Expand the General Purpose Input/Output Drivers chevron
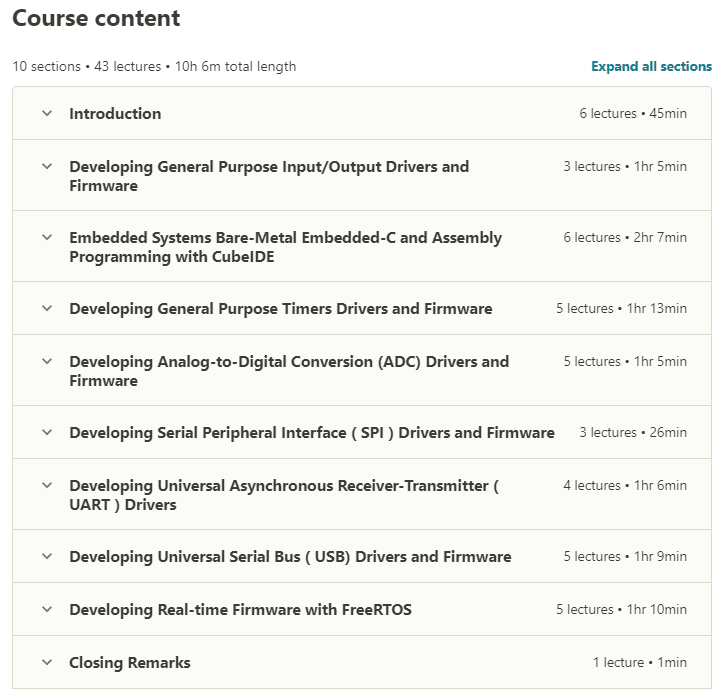The width and height of the screenshot is (725, 699). tap(47, 167)
